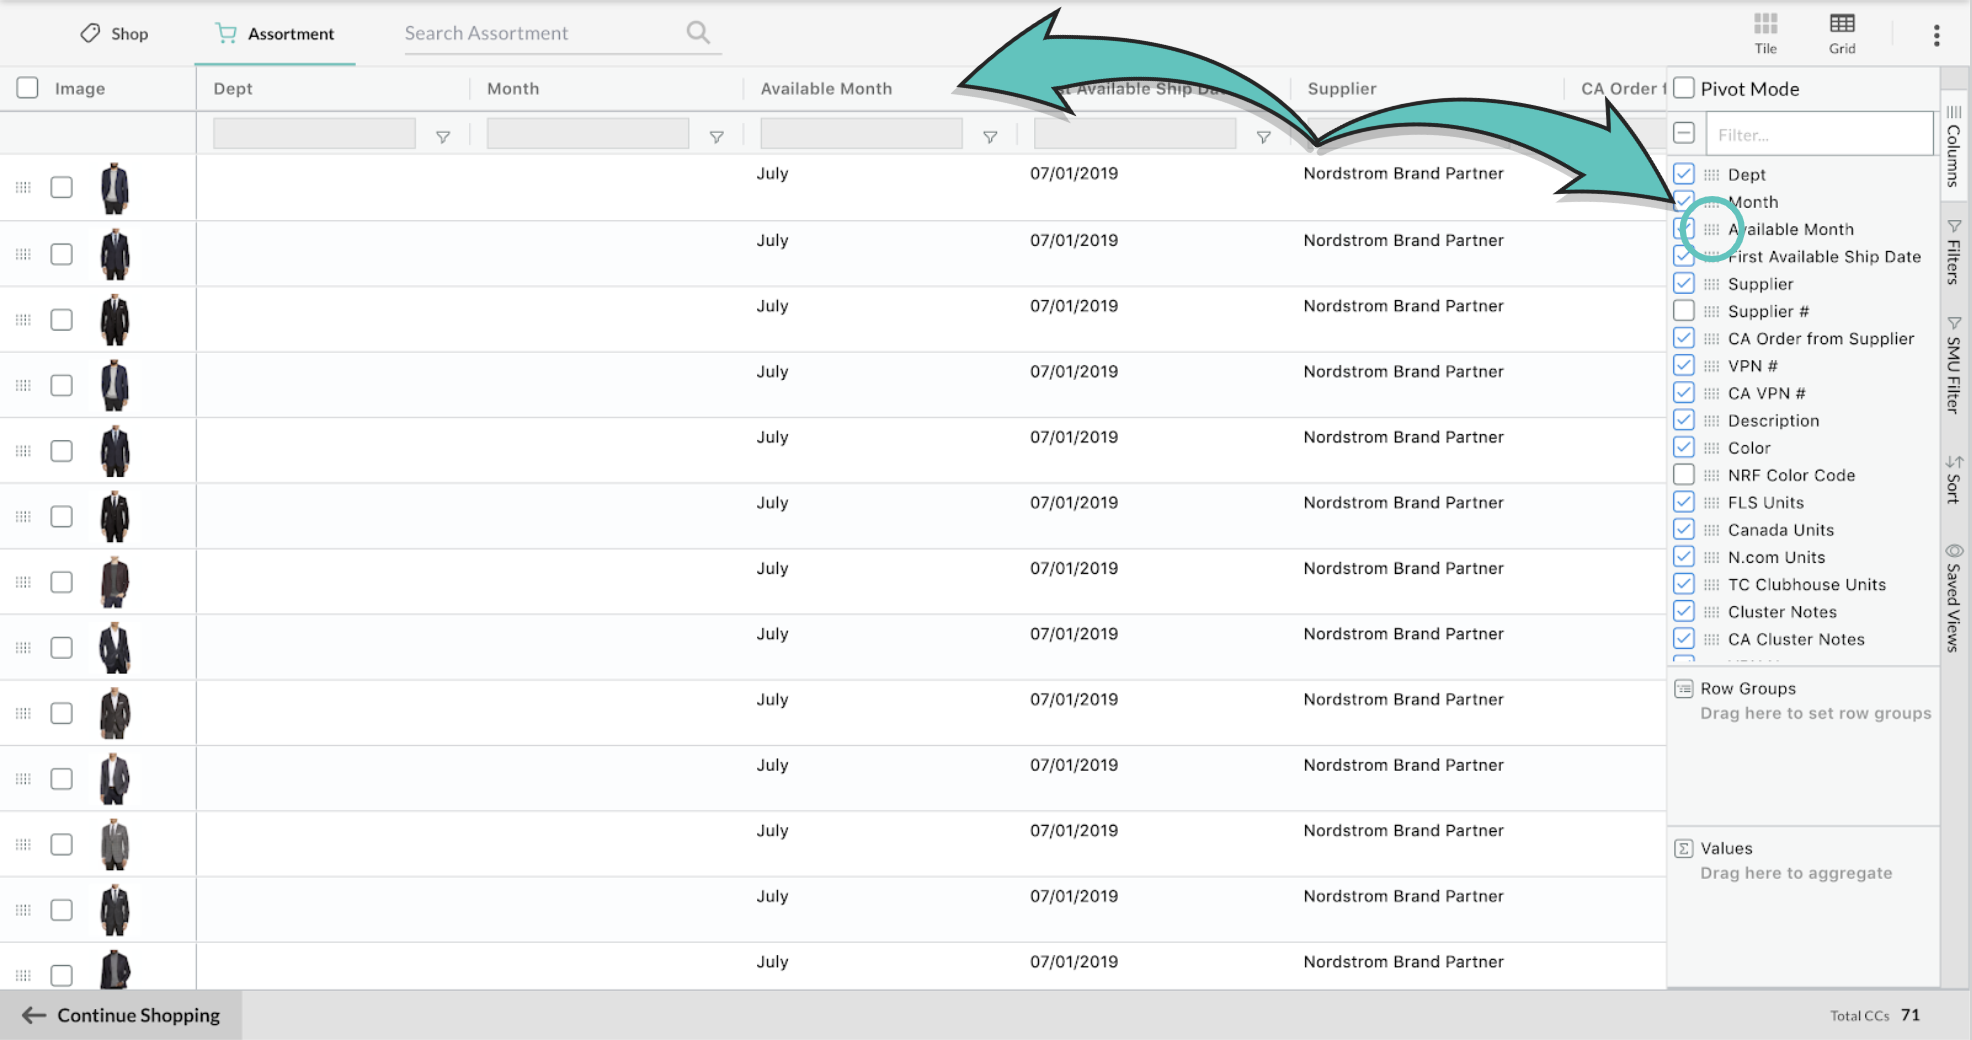Open the three-dot more options menu
The width and height of the screenshot is (1972, 1040).
point(1936,35)
